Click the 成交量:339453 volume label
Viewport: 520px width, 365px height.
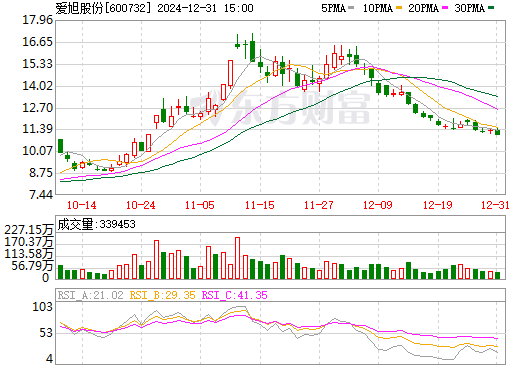click(x=97, y=224)
